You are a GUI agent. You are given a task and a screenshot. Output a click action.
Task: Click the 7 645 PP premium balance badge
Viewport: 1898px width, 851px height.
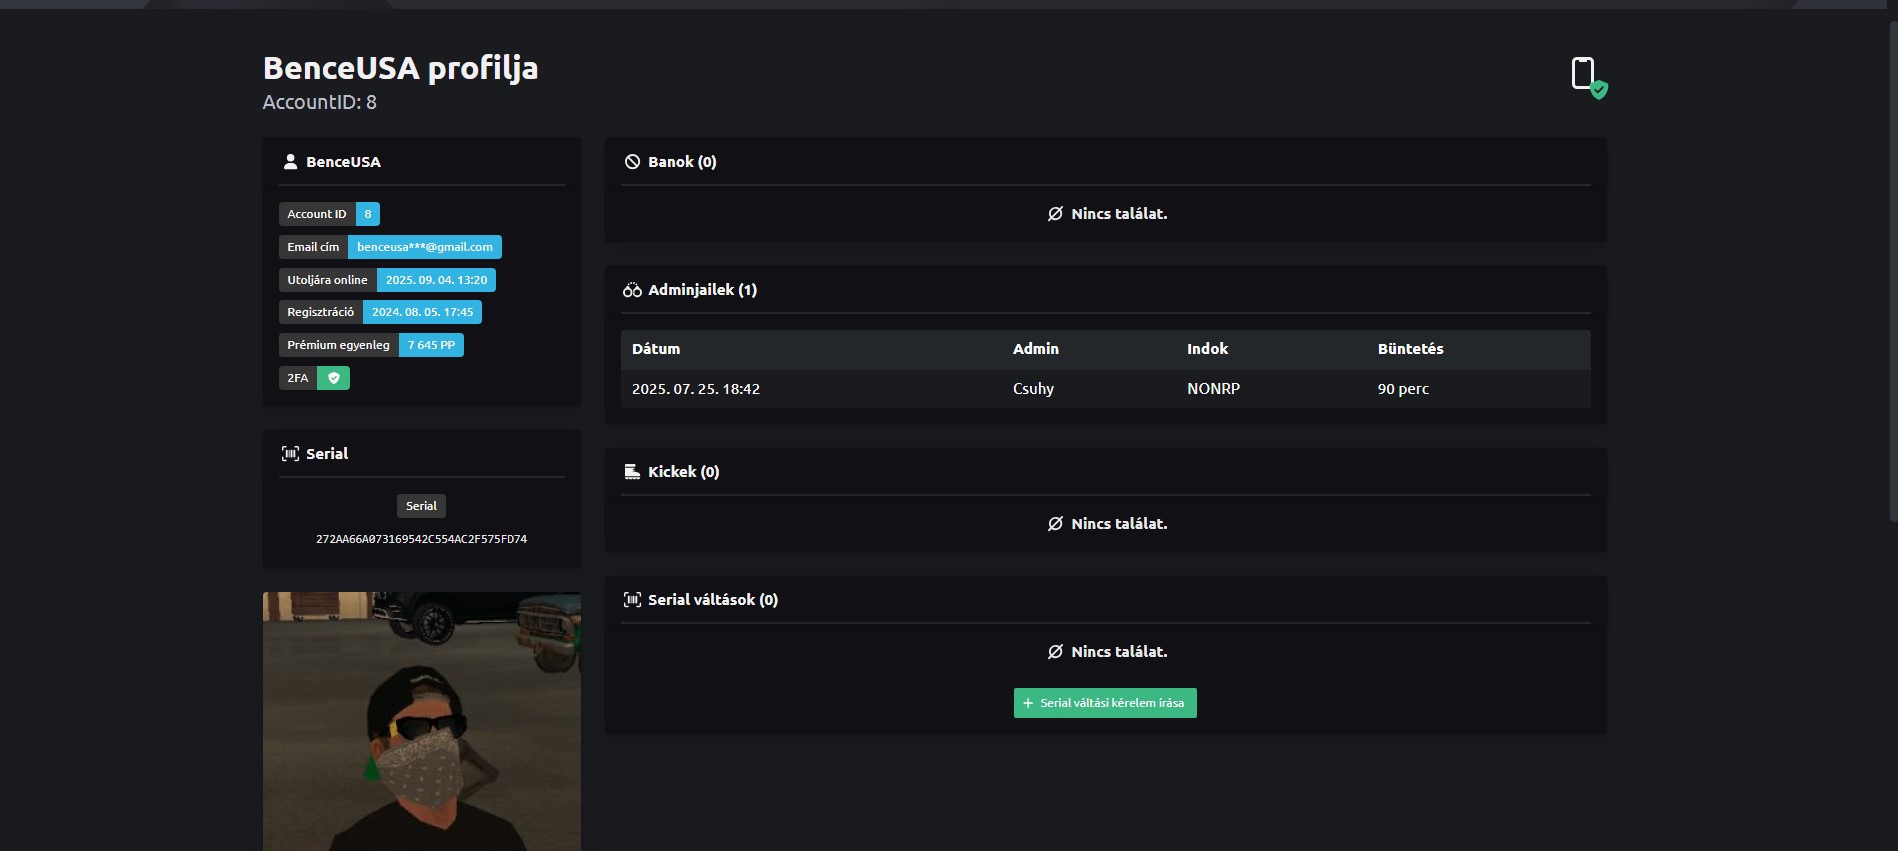pos(431,345)
